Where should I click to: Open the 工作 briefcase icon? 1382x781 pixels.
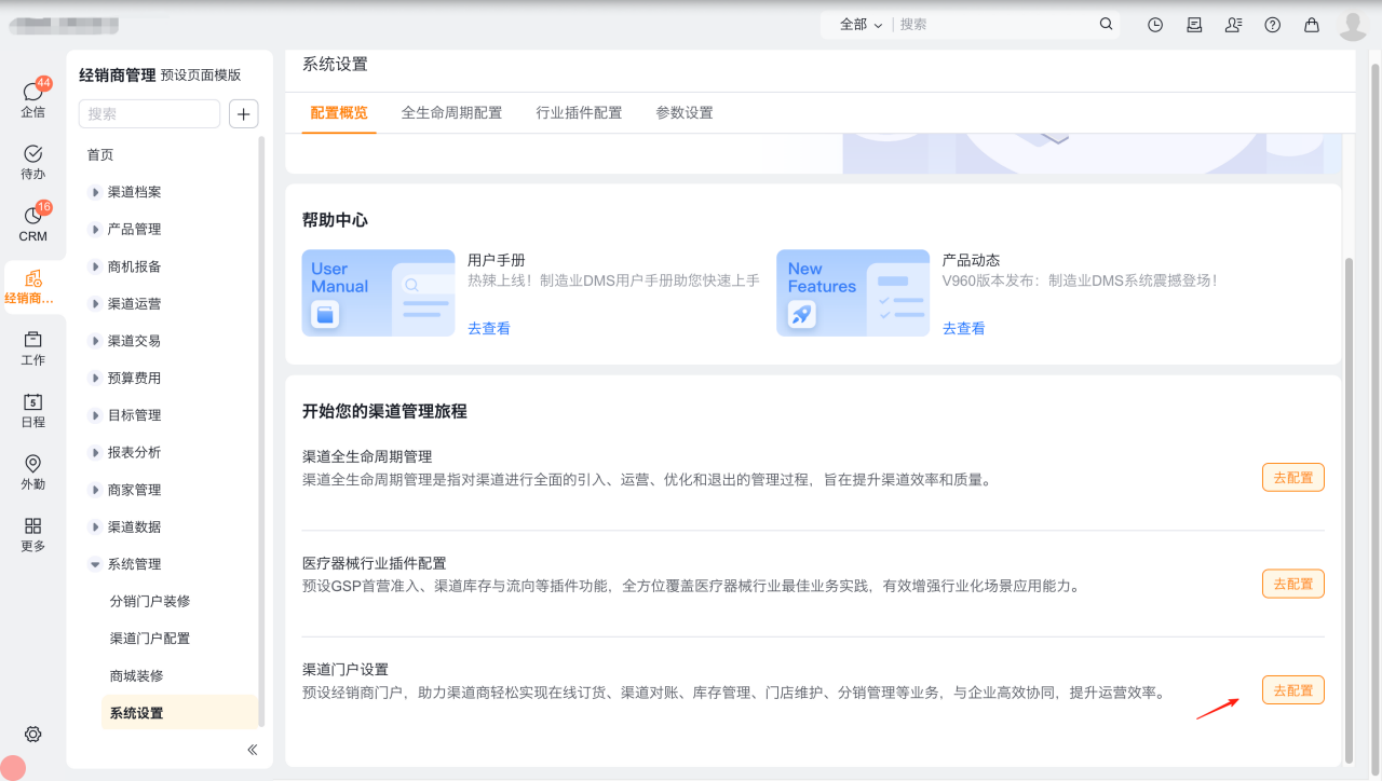(33, 347)
